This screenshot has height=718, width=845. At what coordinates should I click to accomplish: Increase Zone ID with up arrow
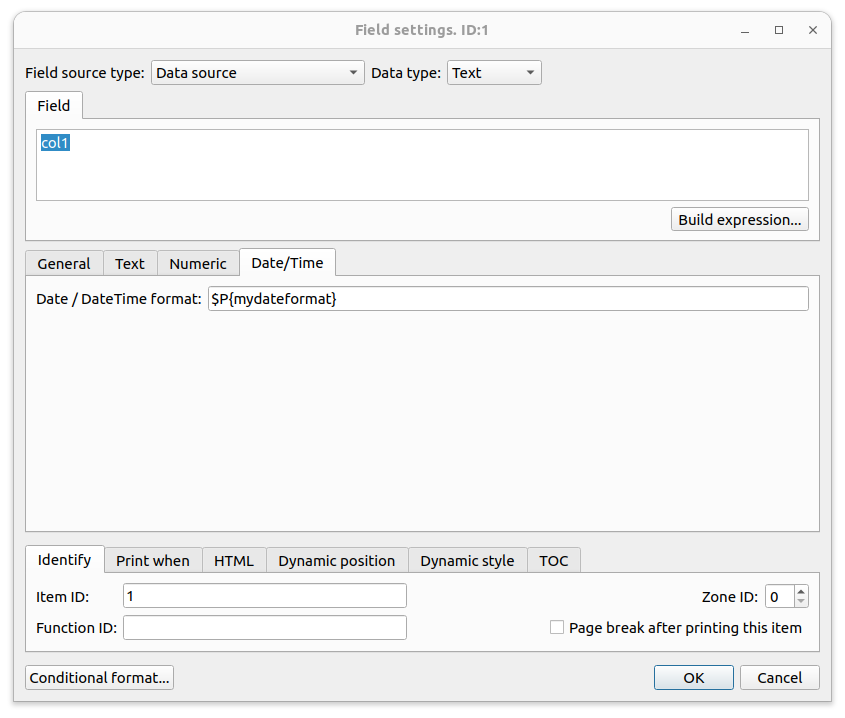coord(801,591)
